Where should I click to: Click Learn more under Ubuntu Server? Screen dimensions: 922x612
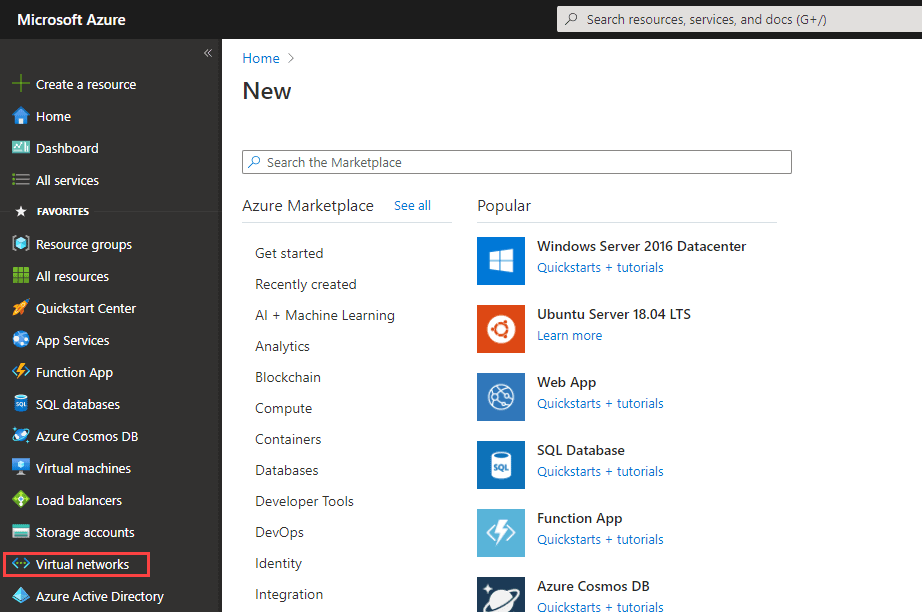tap(569, 336)
